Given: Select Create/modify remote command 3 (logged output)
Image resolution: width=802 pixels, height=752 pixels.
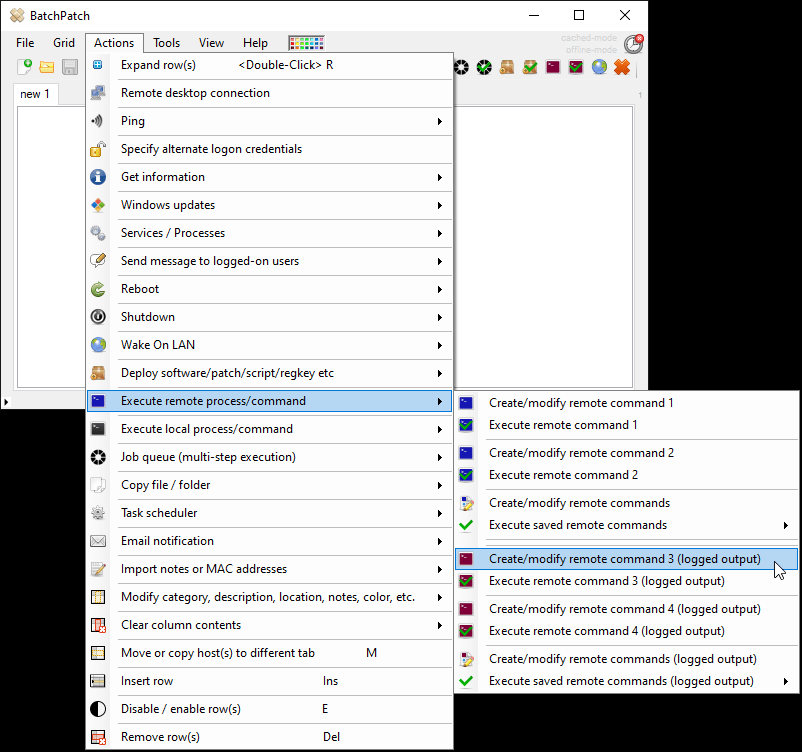Looking at the screenshot, I should point(626,559).
